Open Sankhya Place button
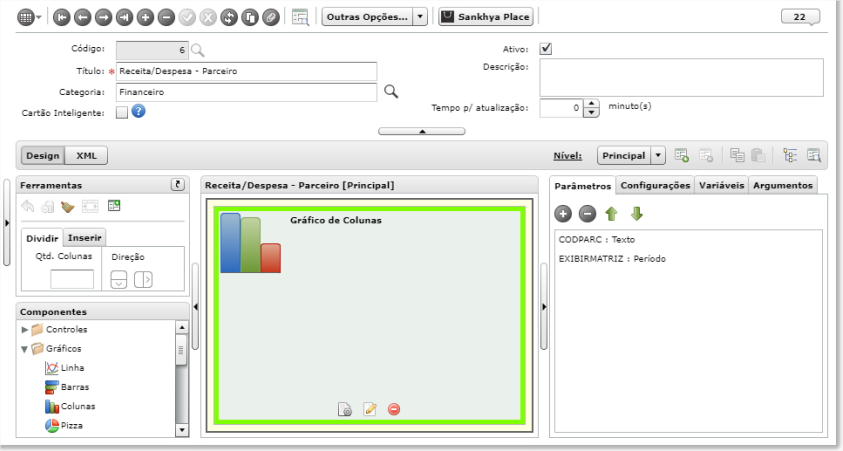Screen dimensions: 843x451 tap(486, 17)
